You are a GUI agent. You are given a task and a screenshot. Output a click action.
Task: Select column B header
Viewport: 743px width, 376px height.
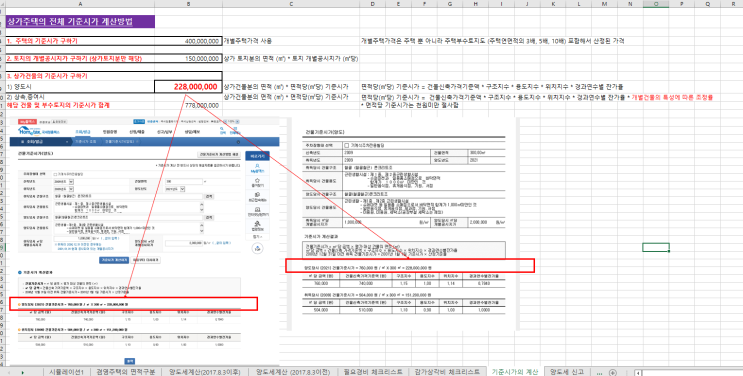[188, 4]
